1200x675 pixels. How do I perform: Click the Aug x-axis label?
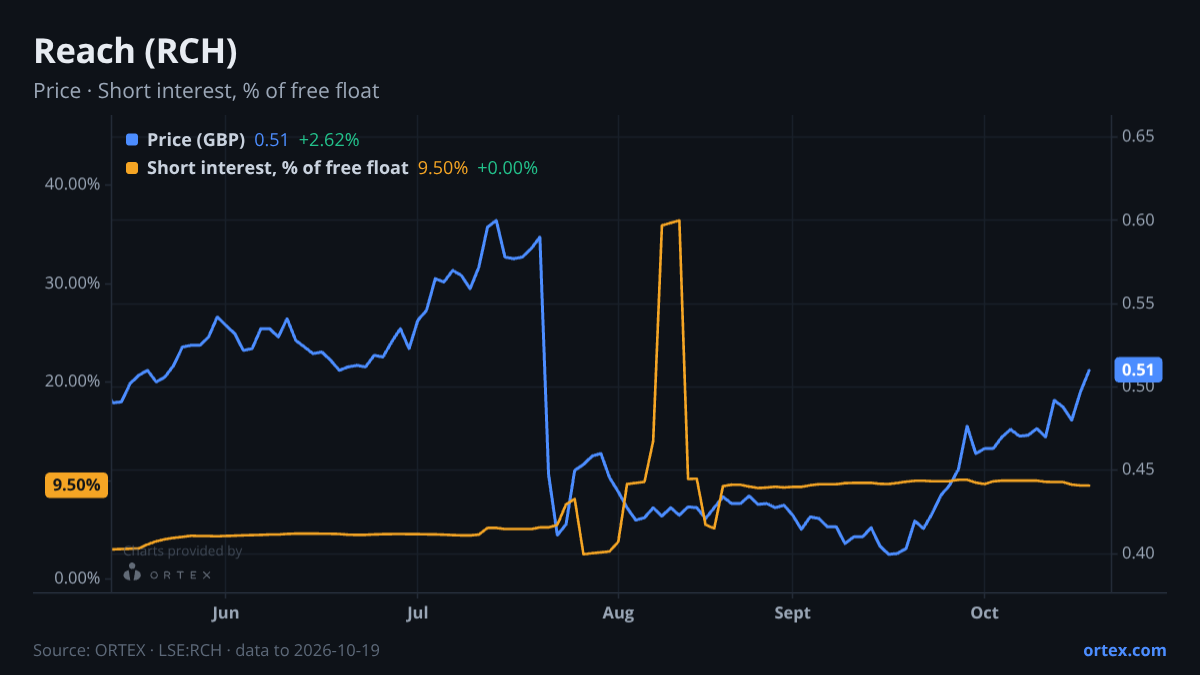click(618, 612)
